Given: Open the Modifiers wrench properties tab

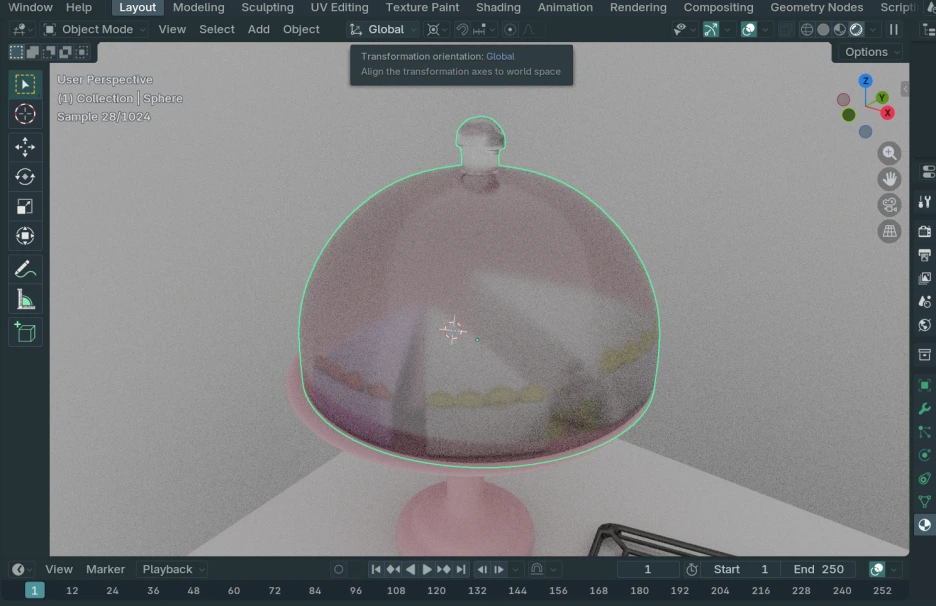Looking at the screenshot, I should point(924,409).
